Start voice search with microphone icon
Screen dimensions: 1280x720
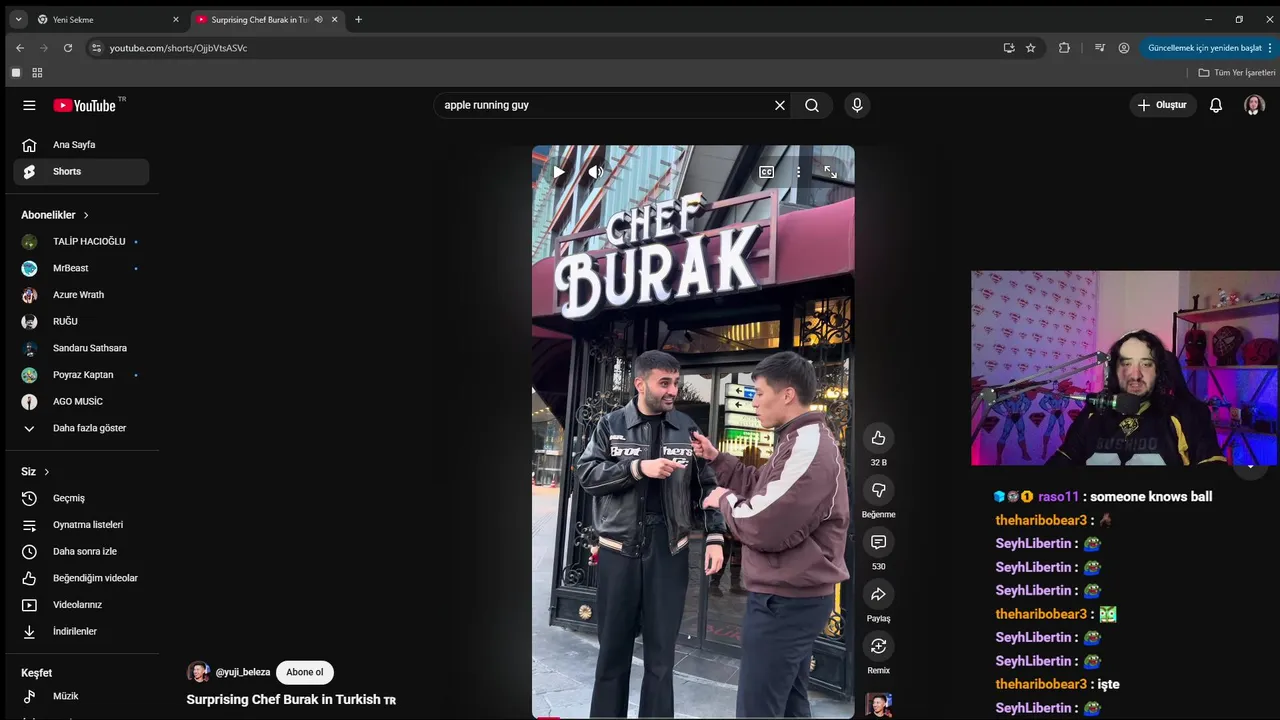click(x=857, y=105)
